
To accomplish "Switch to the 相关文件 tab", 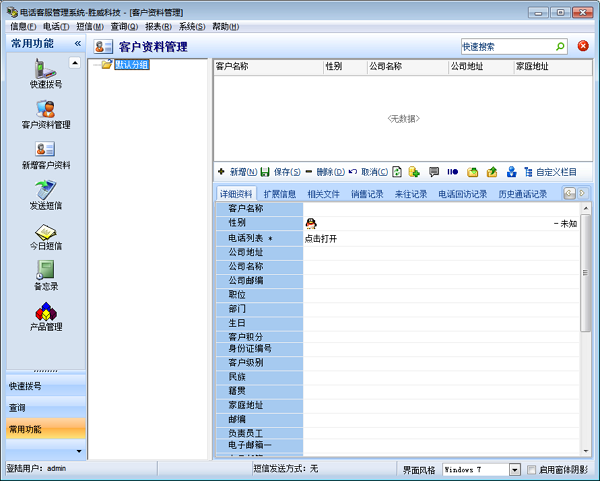I will (x=323, y=194).
